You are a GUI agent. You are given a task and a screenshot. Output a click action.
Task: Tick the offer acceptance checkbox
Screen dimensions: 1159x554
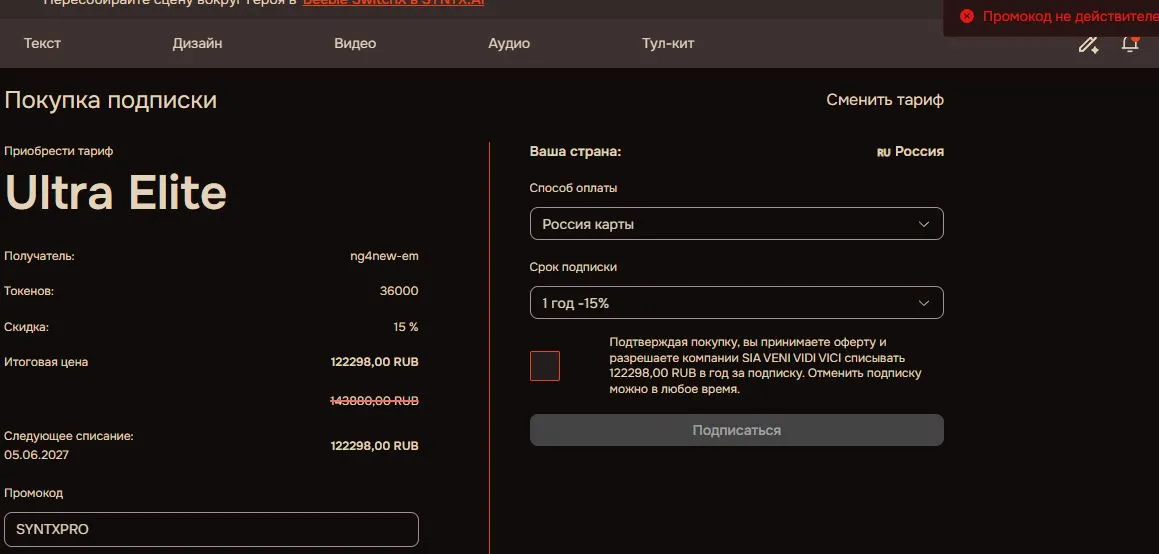click(545, 366)
